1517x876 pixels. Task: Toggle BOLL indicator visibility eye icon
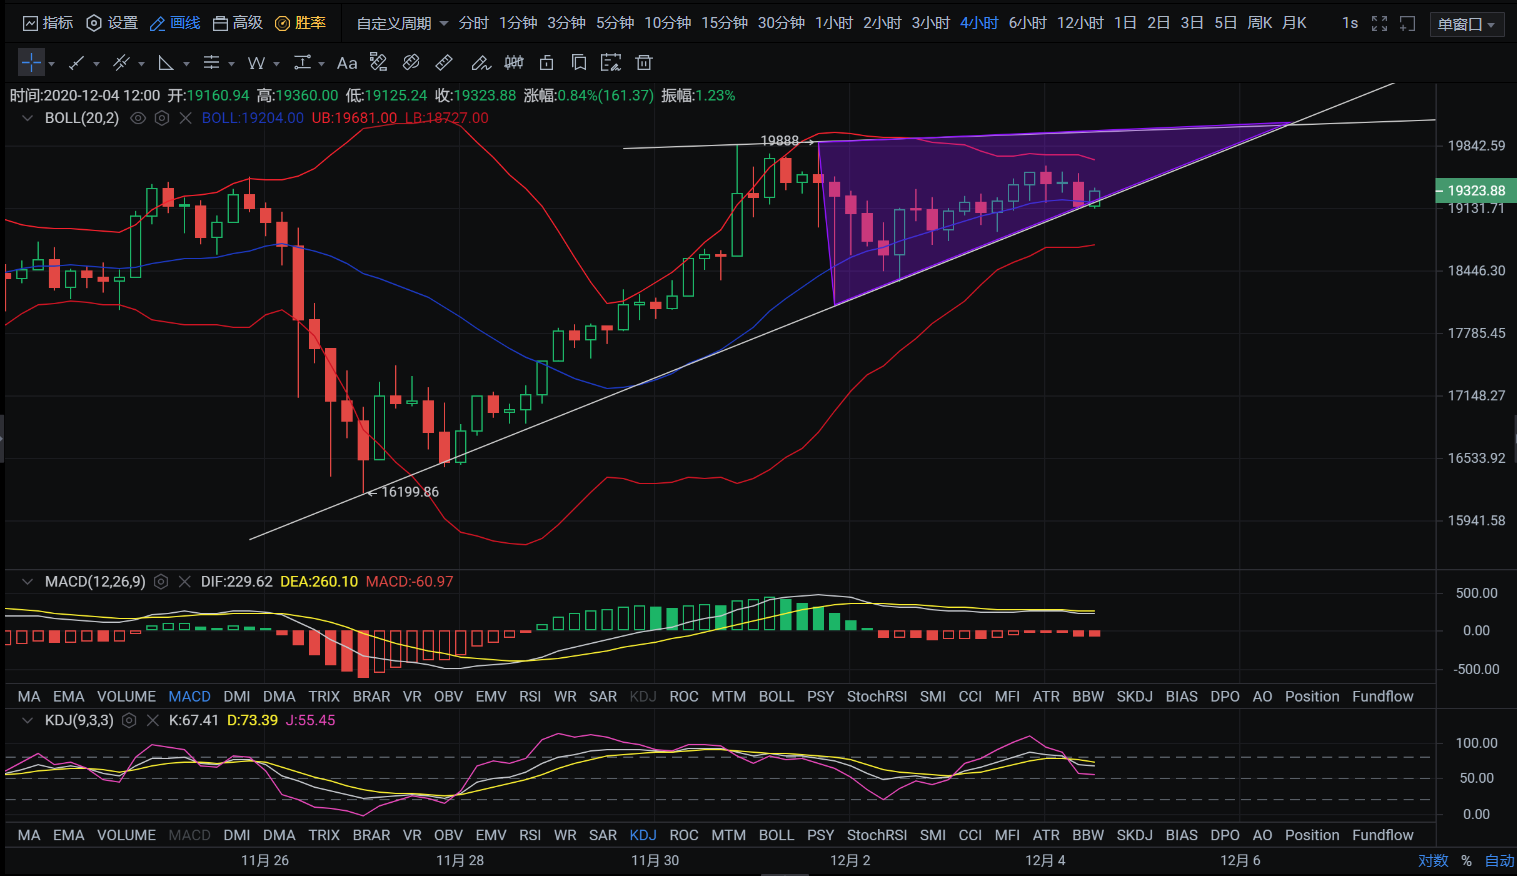click(138, 118)
